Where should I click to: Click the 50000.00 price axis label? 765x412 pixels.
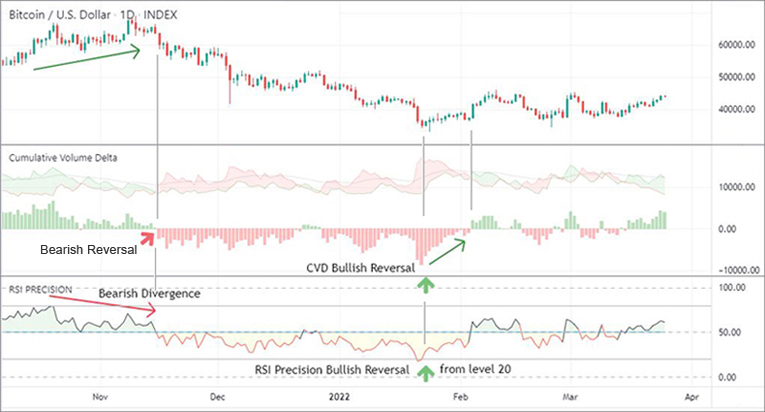click(x=737, y=77)
